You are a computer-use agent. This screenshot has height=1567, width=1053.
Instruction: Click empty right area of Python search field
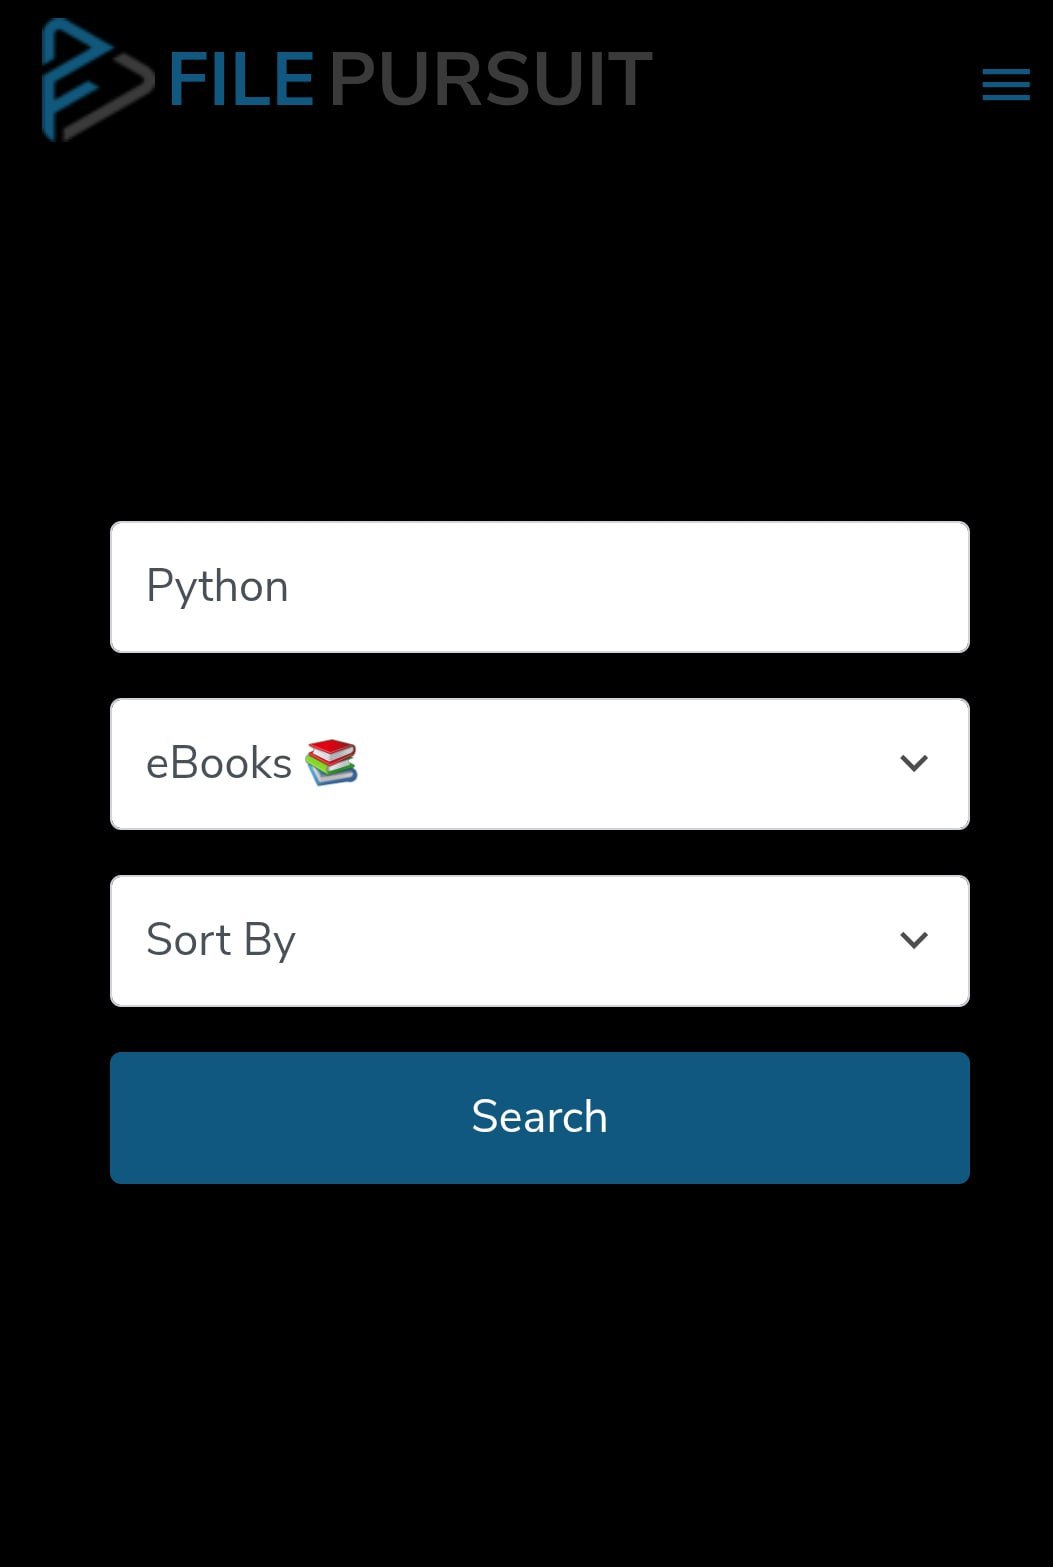[800, 587]
